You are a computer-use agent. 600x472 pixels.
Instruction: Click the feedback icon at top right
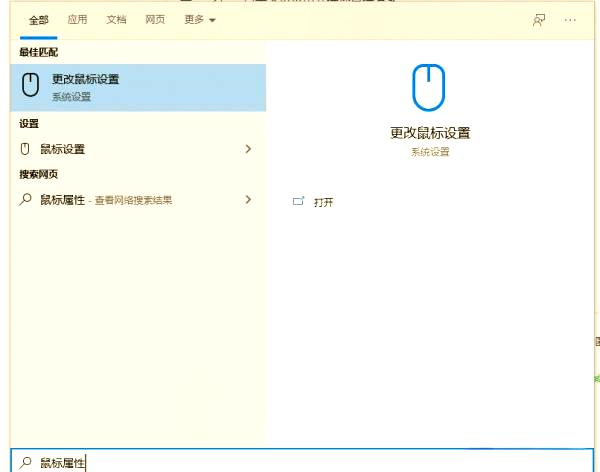tap(539, 19)
